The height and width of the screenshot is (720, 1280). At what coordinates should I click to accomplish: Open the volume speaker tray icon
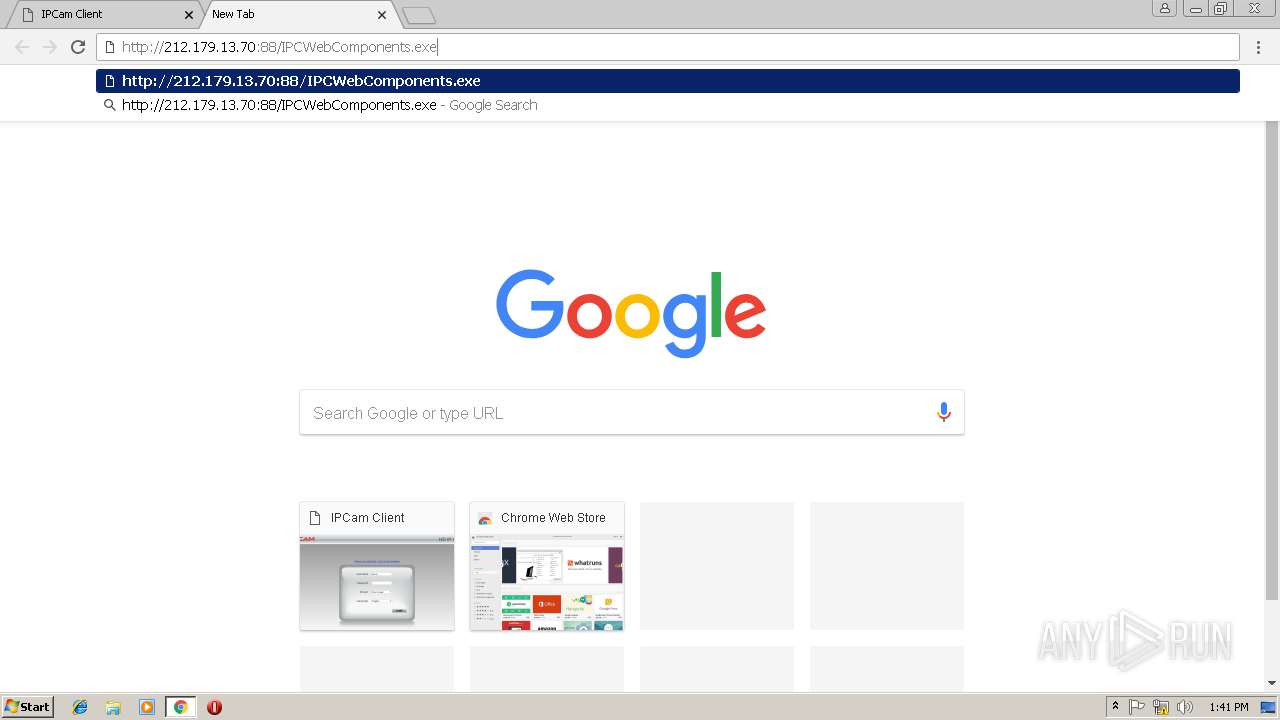coord(1185,707)
